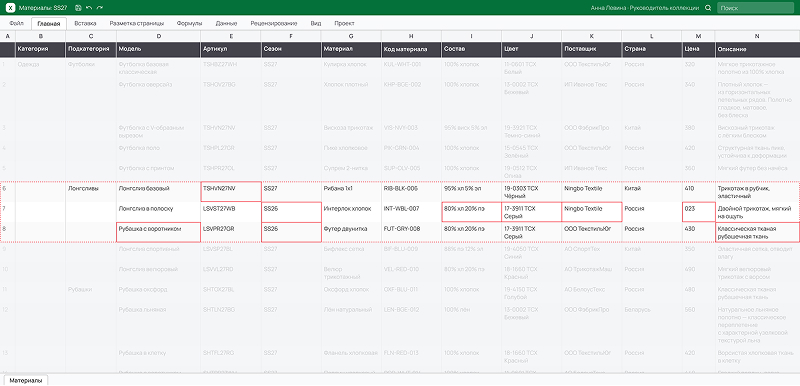Select row number 8

click(7, 232)
